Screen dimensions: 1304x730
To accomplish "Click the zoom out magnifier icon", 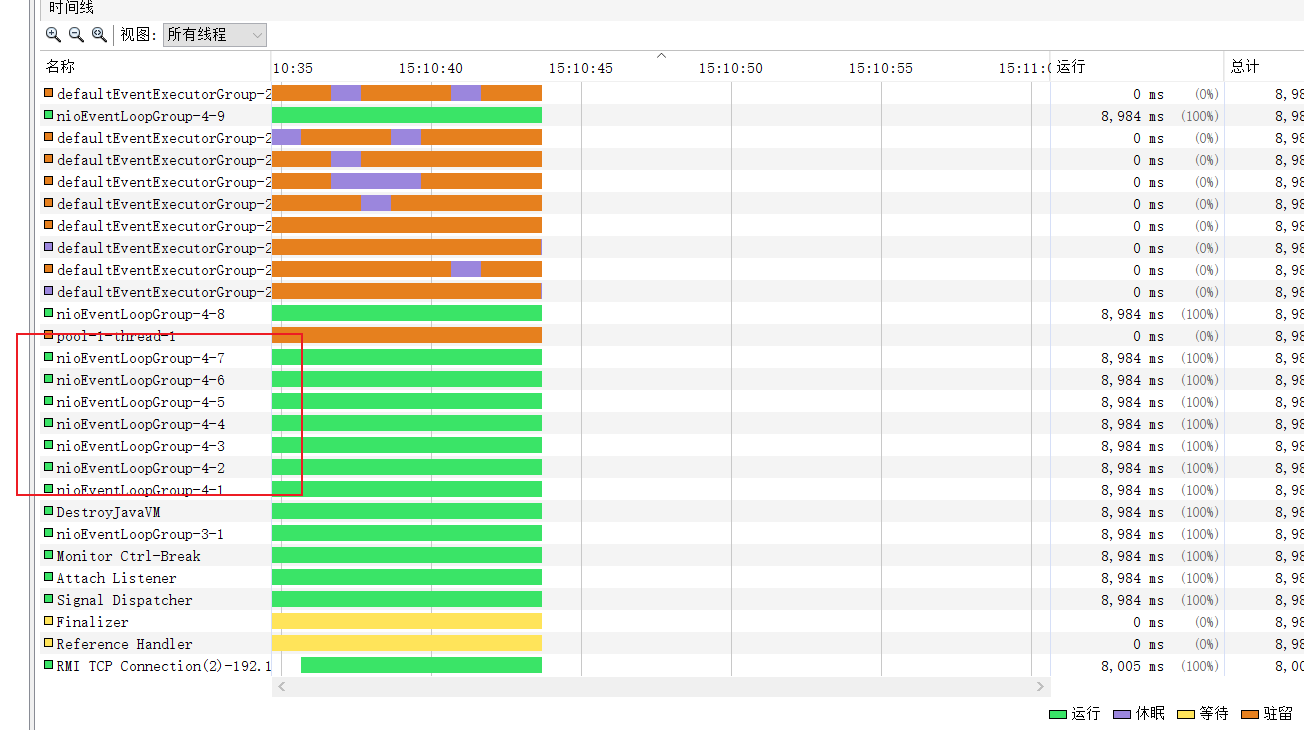I will coord(76,34).
